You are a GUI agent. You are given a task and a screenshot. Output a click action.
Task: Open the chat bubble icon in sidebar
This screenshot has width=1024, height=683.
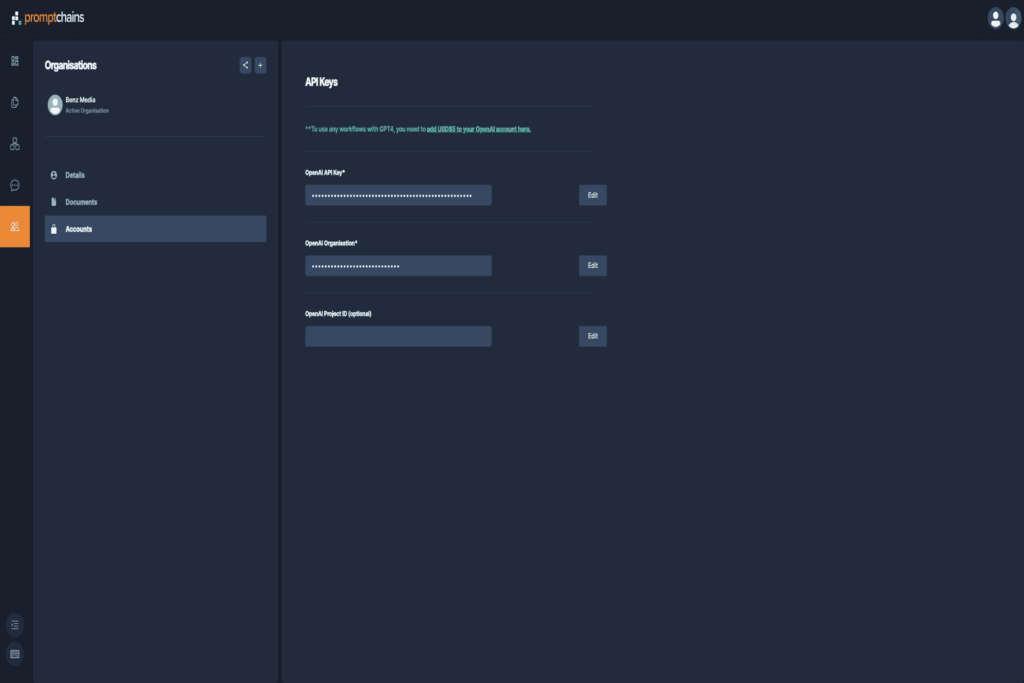coord(14,185)
